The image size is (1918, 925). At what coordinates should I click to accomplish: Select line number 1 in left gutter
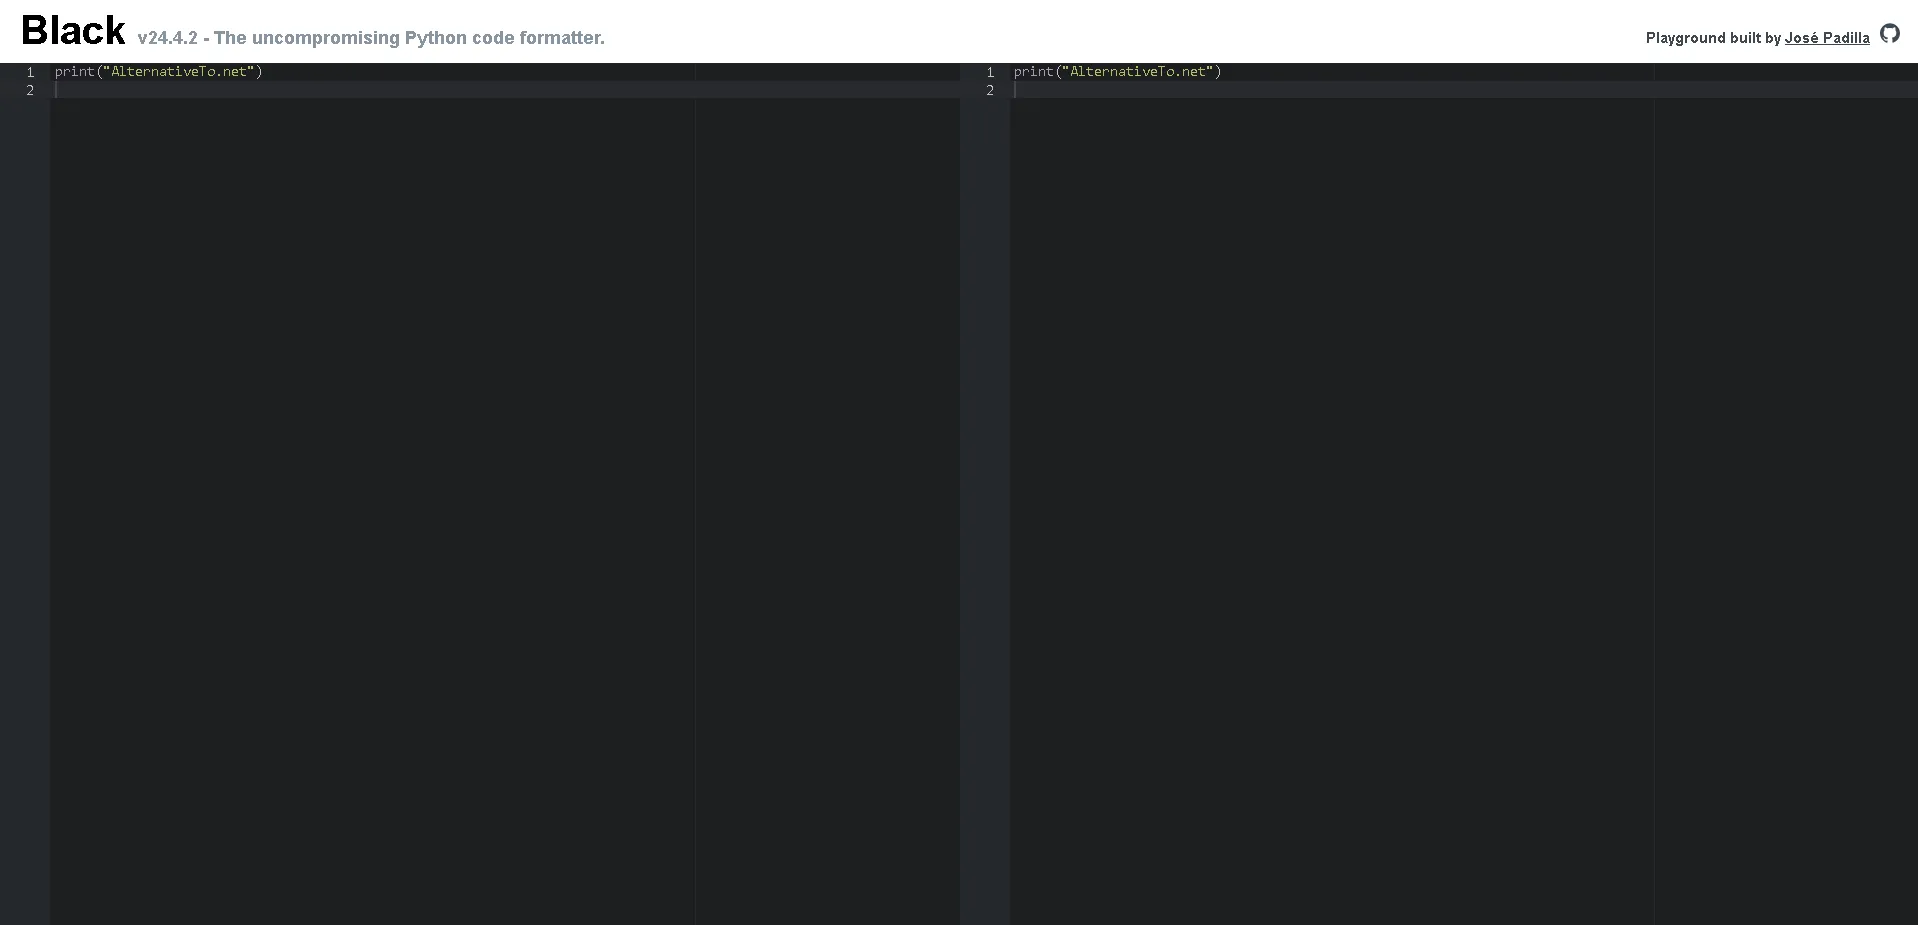point(30,72)
